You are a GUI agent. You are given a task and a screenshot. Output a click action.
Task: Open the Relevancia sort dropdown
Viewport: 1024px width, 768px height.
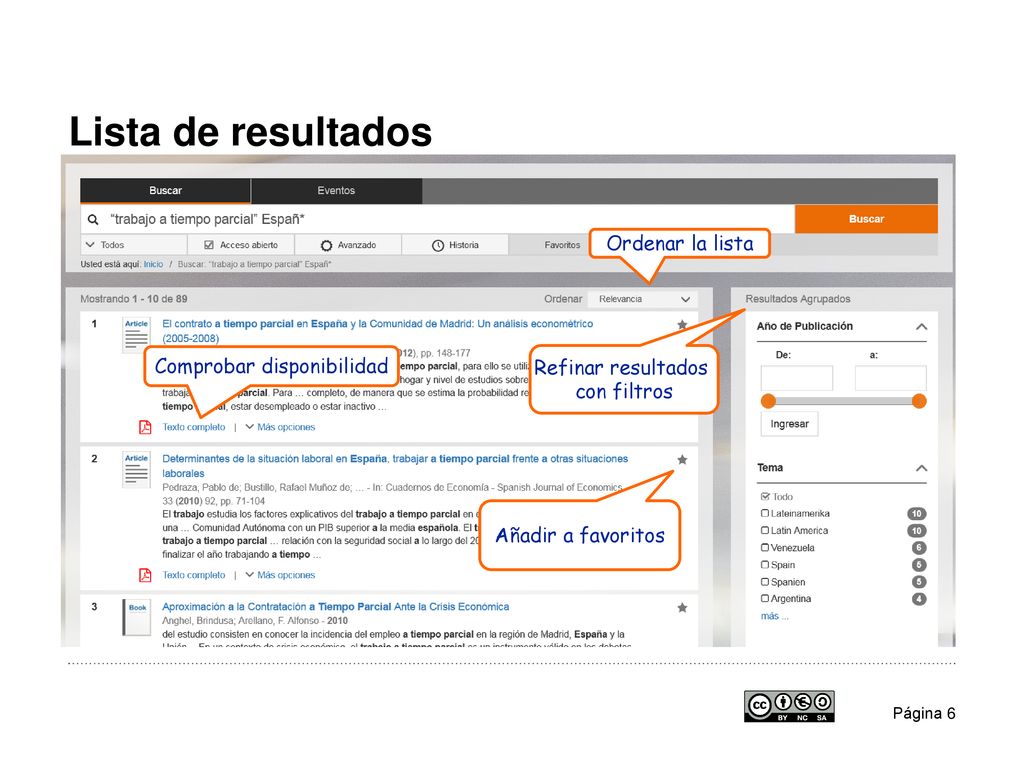coord(643,299)
